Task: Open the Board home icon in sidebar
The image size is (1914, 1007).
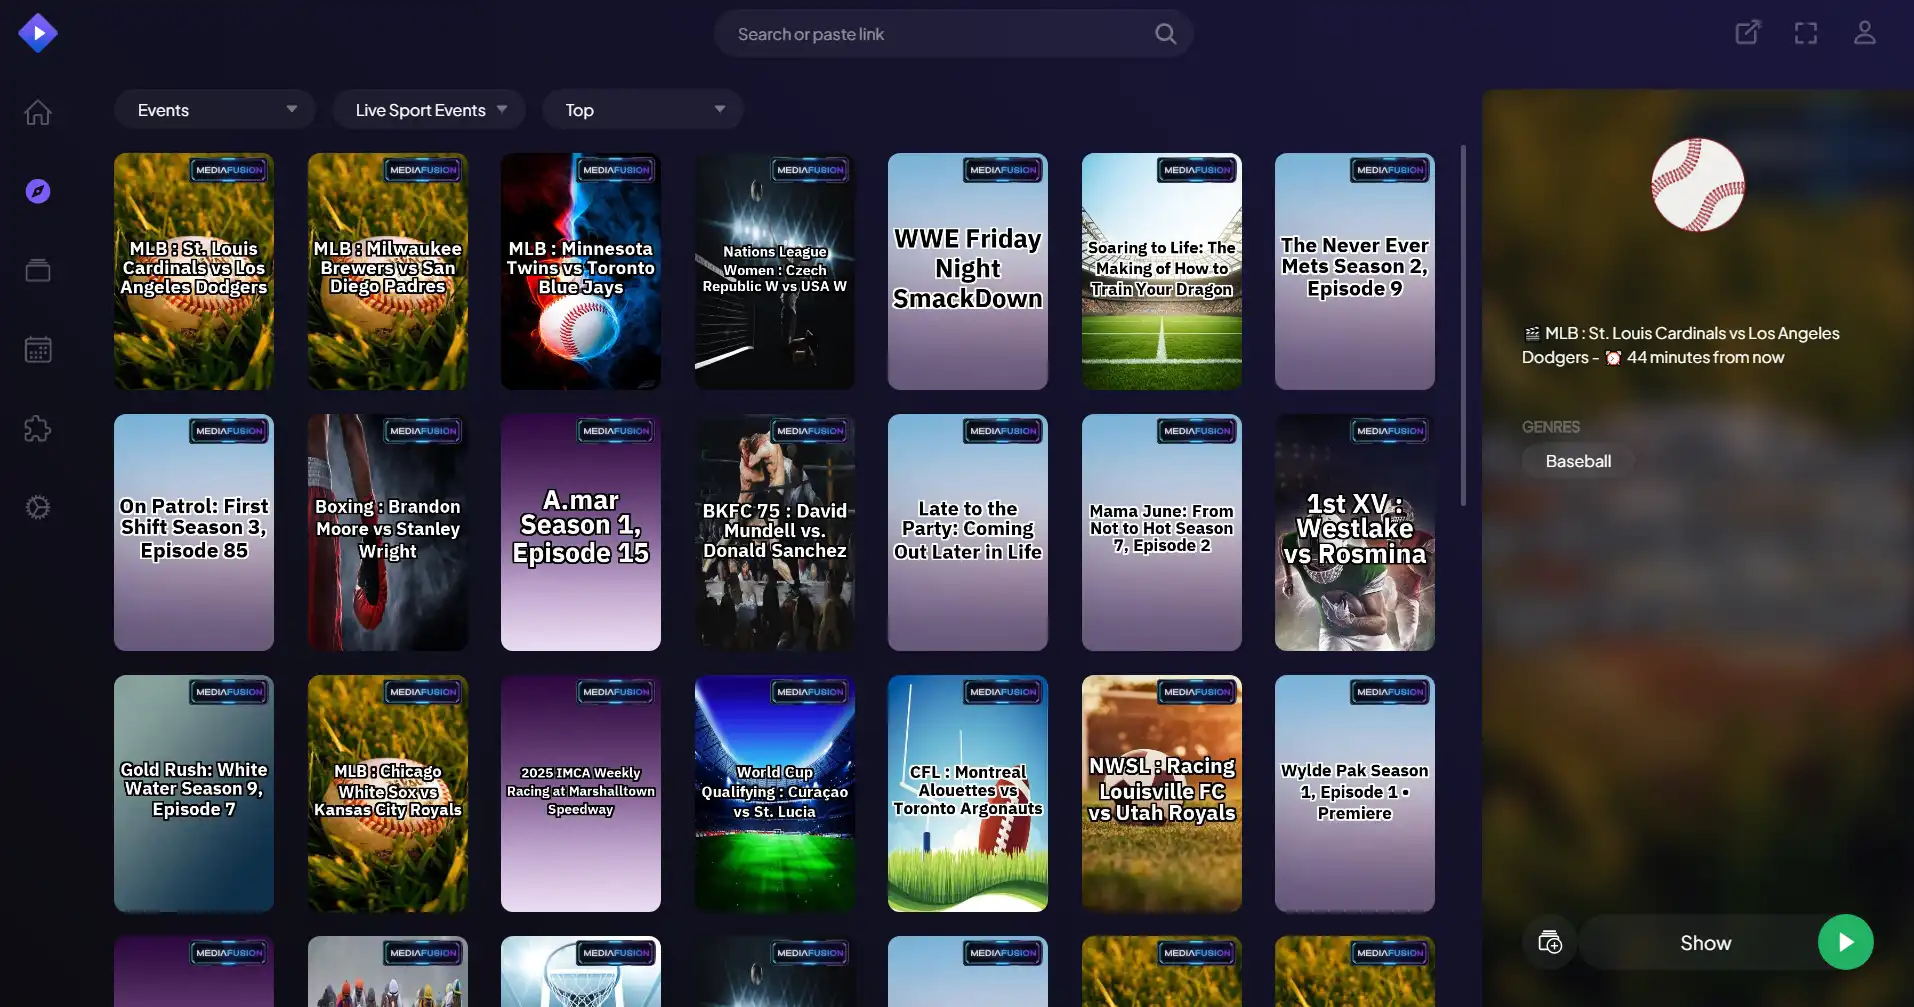Action: tap(38, 112)
